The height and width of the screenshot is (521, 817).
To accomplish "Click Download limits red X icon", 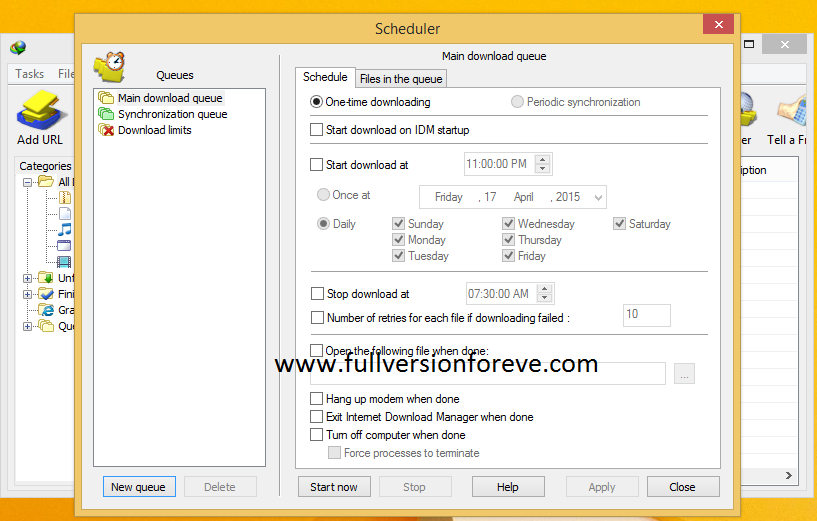I will 106,130.
